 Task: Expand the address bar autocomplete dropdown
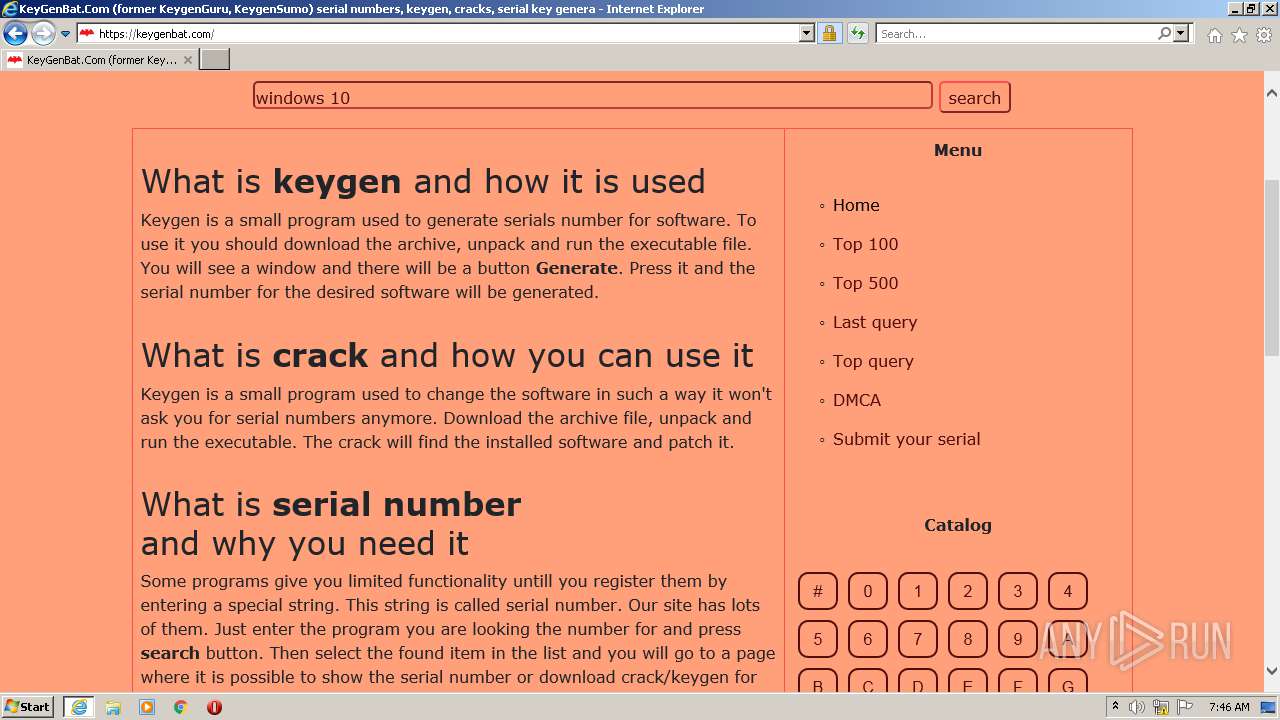tap(807, 34)
